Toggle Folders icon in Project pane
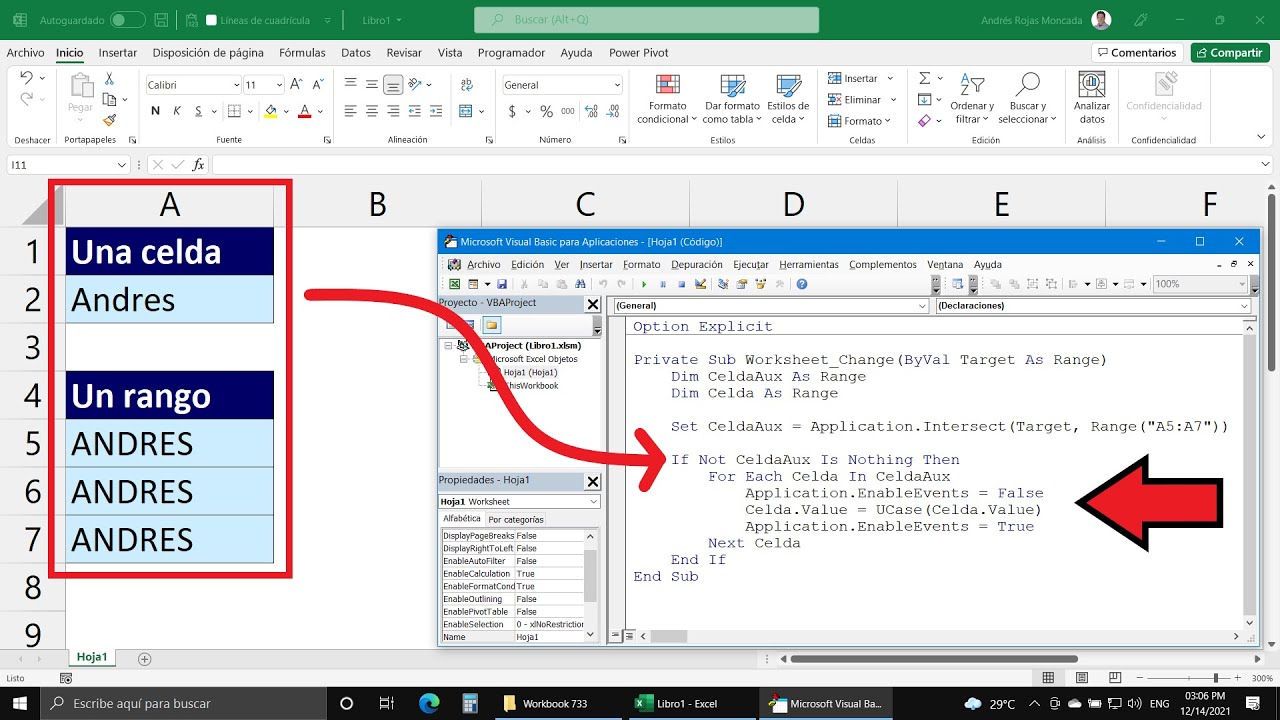1280x720 pixels. tap(492, 325)
